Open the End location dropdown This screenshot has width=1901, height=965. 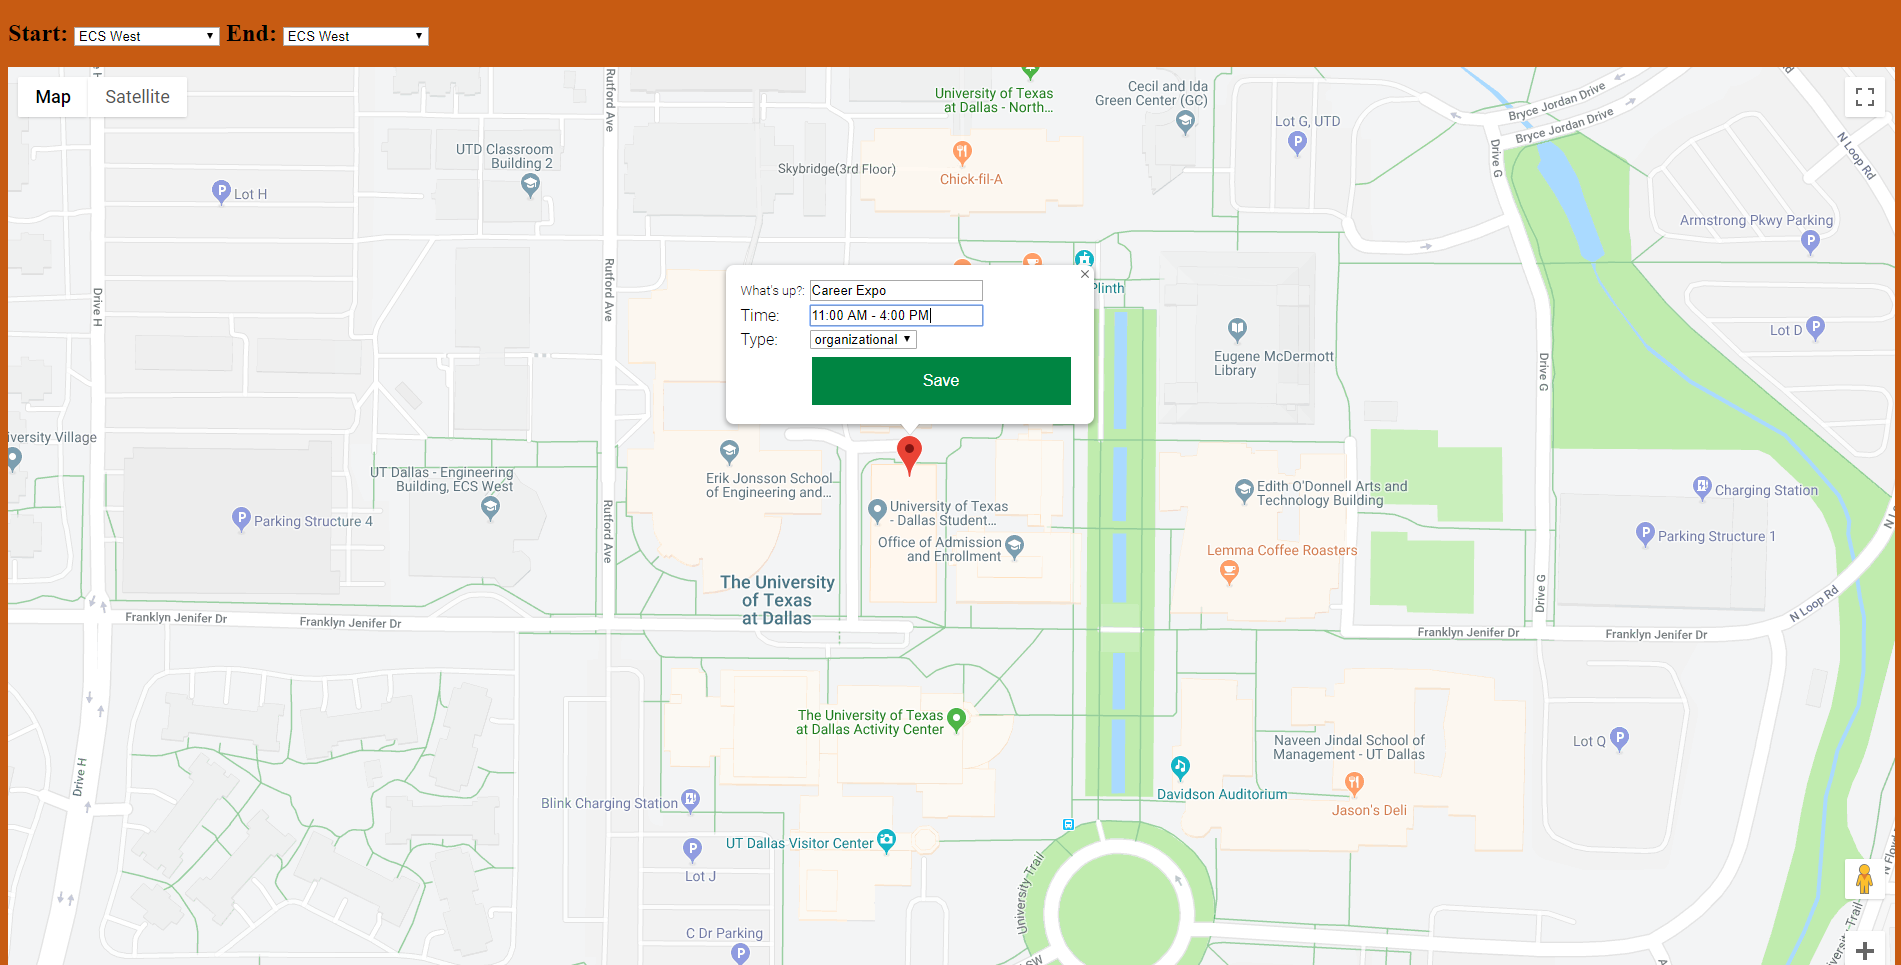click(x=355, y=36)
